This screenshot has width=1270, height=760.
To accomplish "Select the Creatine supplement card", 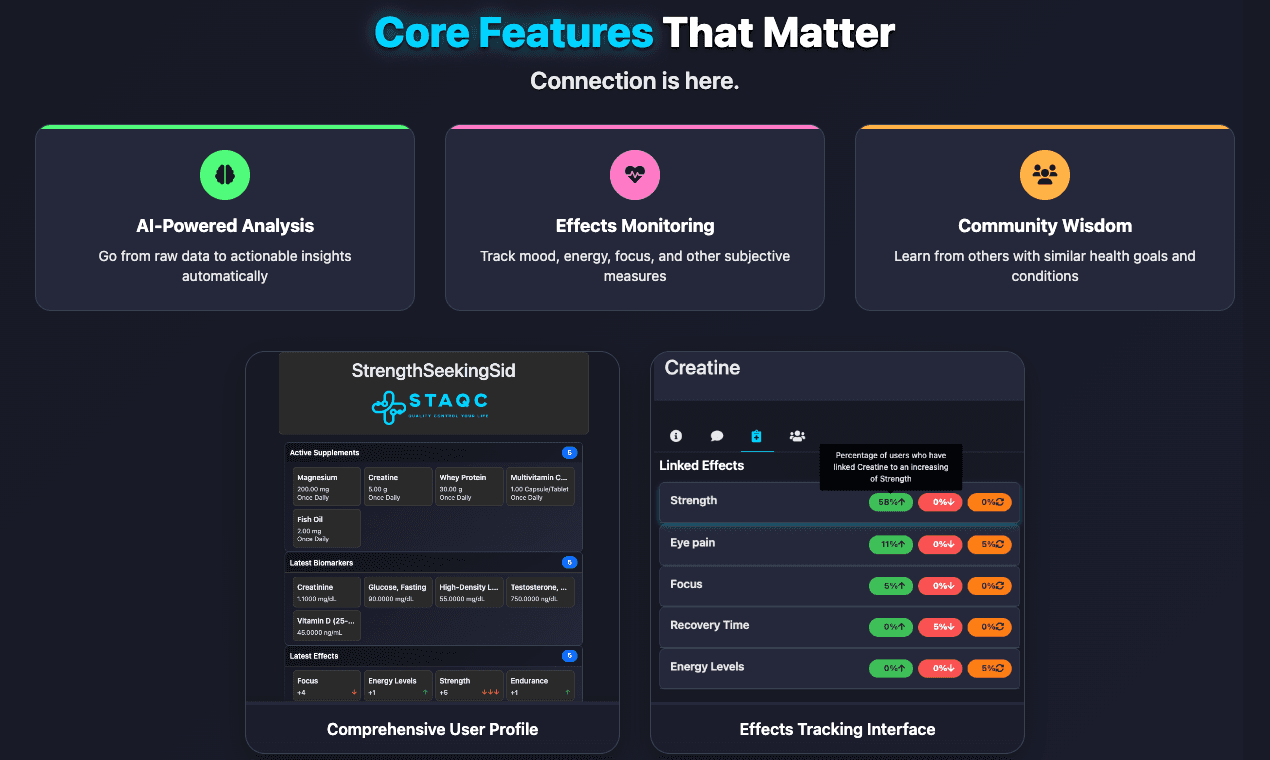I will point(398,486).
